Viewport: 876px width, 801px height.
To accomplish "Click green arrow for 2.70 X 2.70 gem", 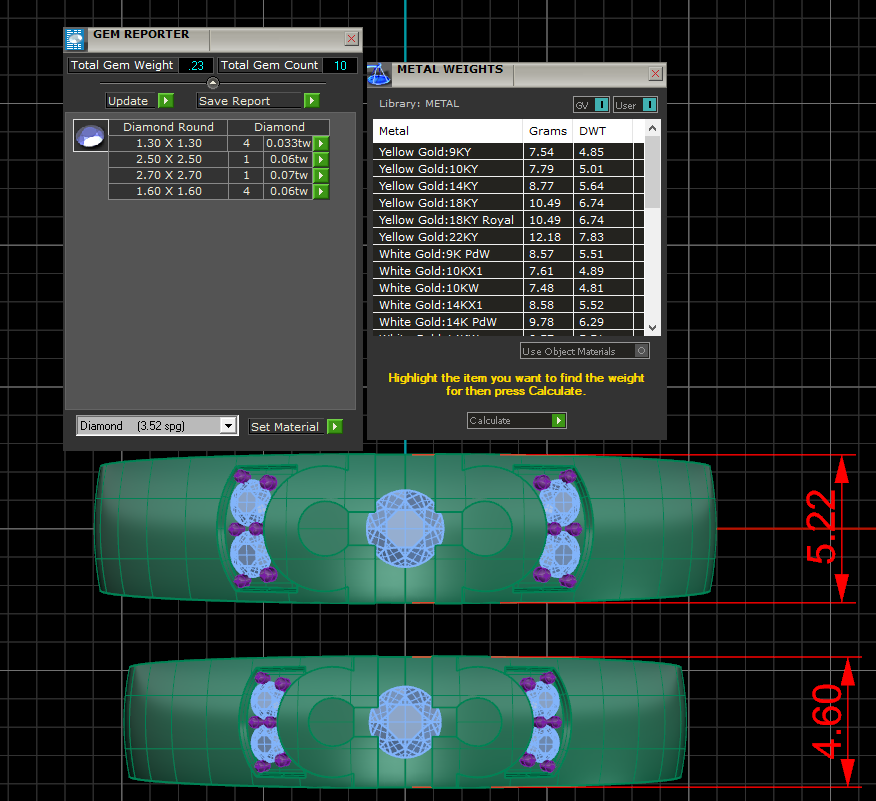I will (x=321, y=175).
